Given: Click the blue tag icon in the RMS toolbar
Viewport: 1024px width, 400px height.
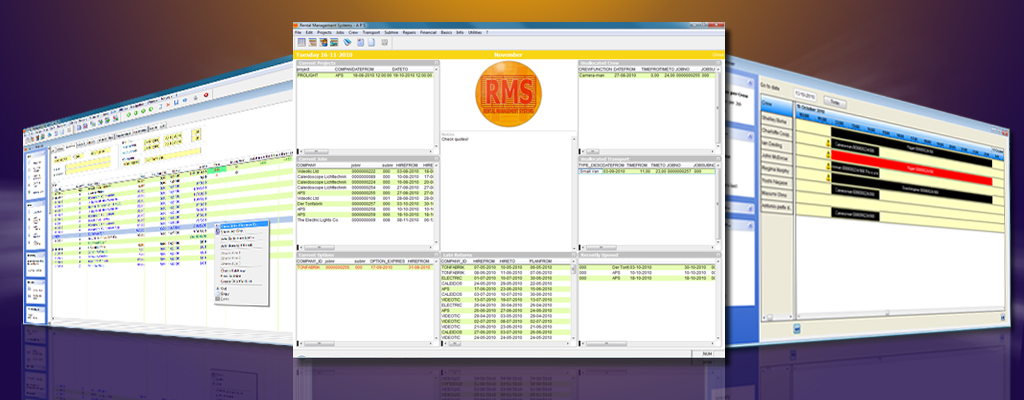Looking at the screenshot, I should (x=348, y=42).
